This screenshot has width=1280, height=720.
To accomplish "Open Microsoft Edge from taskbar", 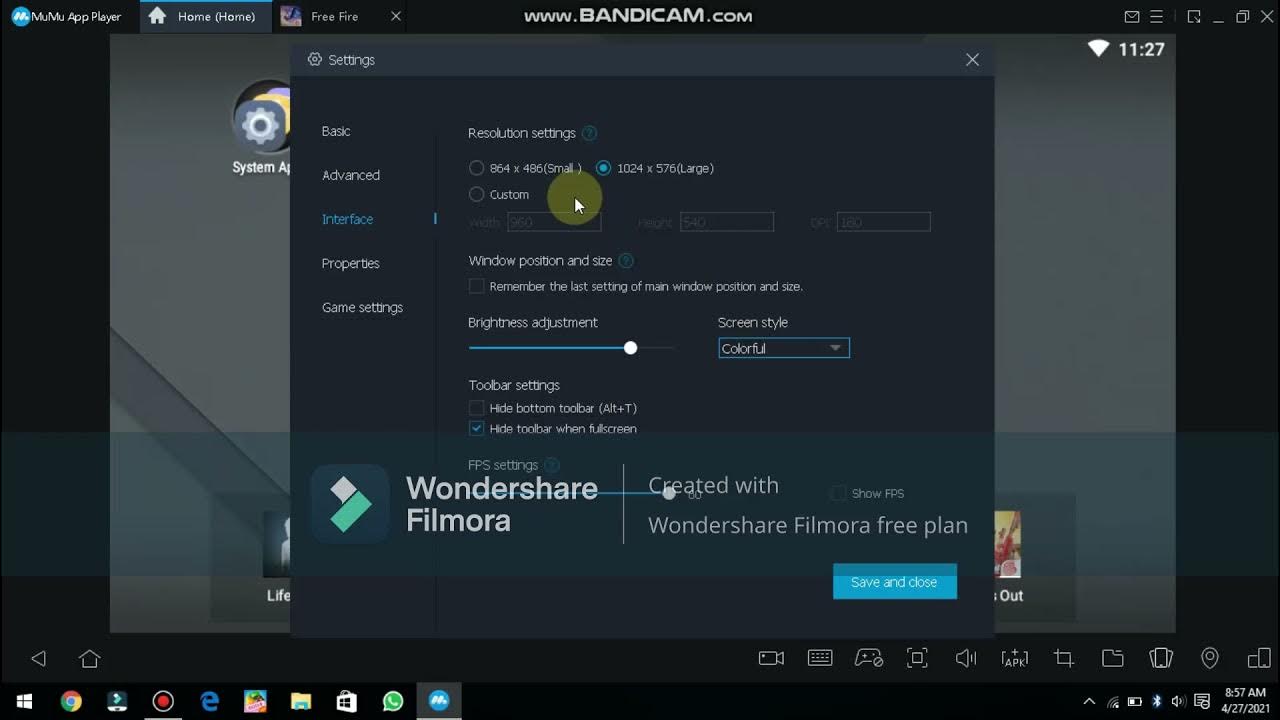I will coord(209,702).
